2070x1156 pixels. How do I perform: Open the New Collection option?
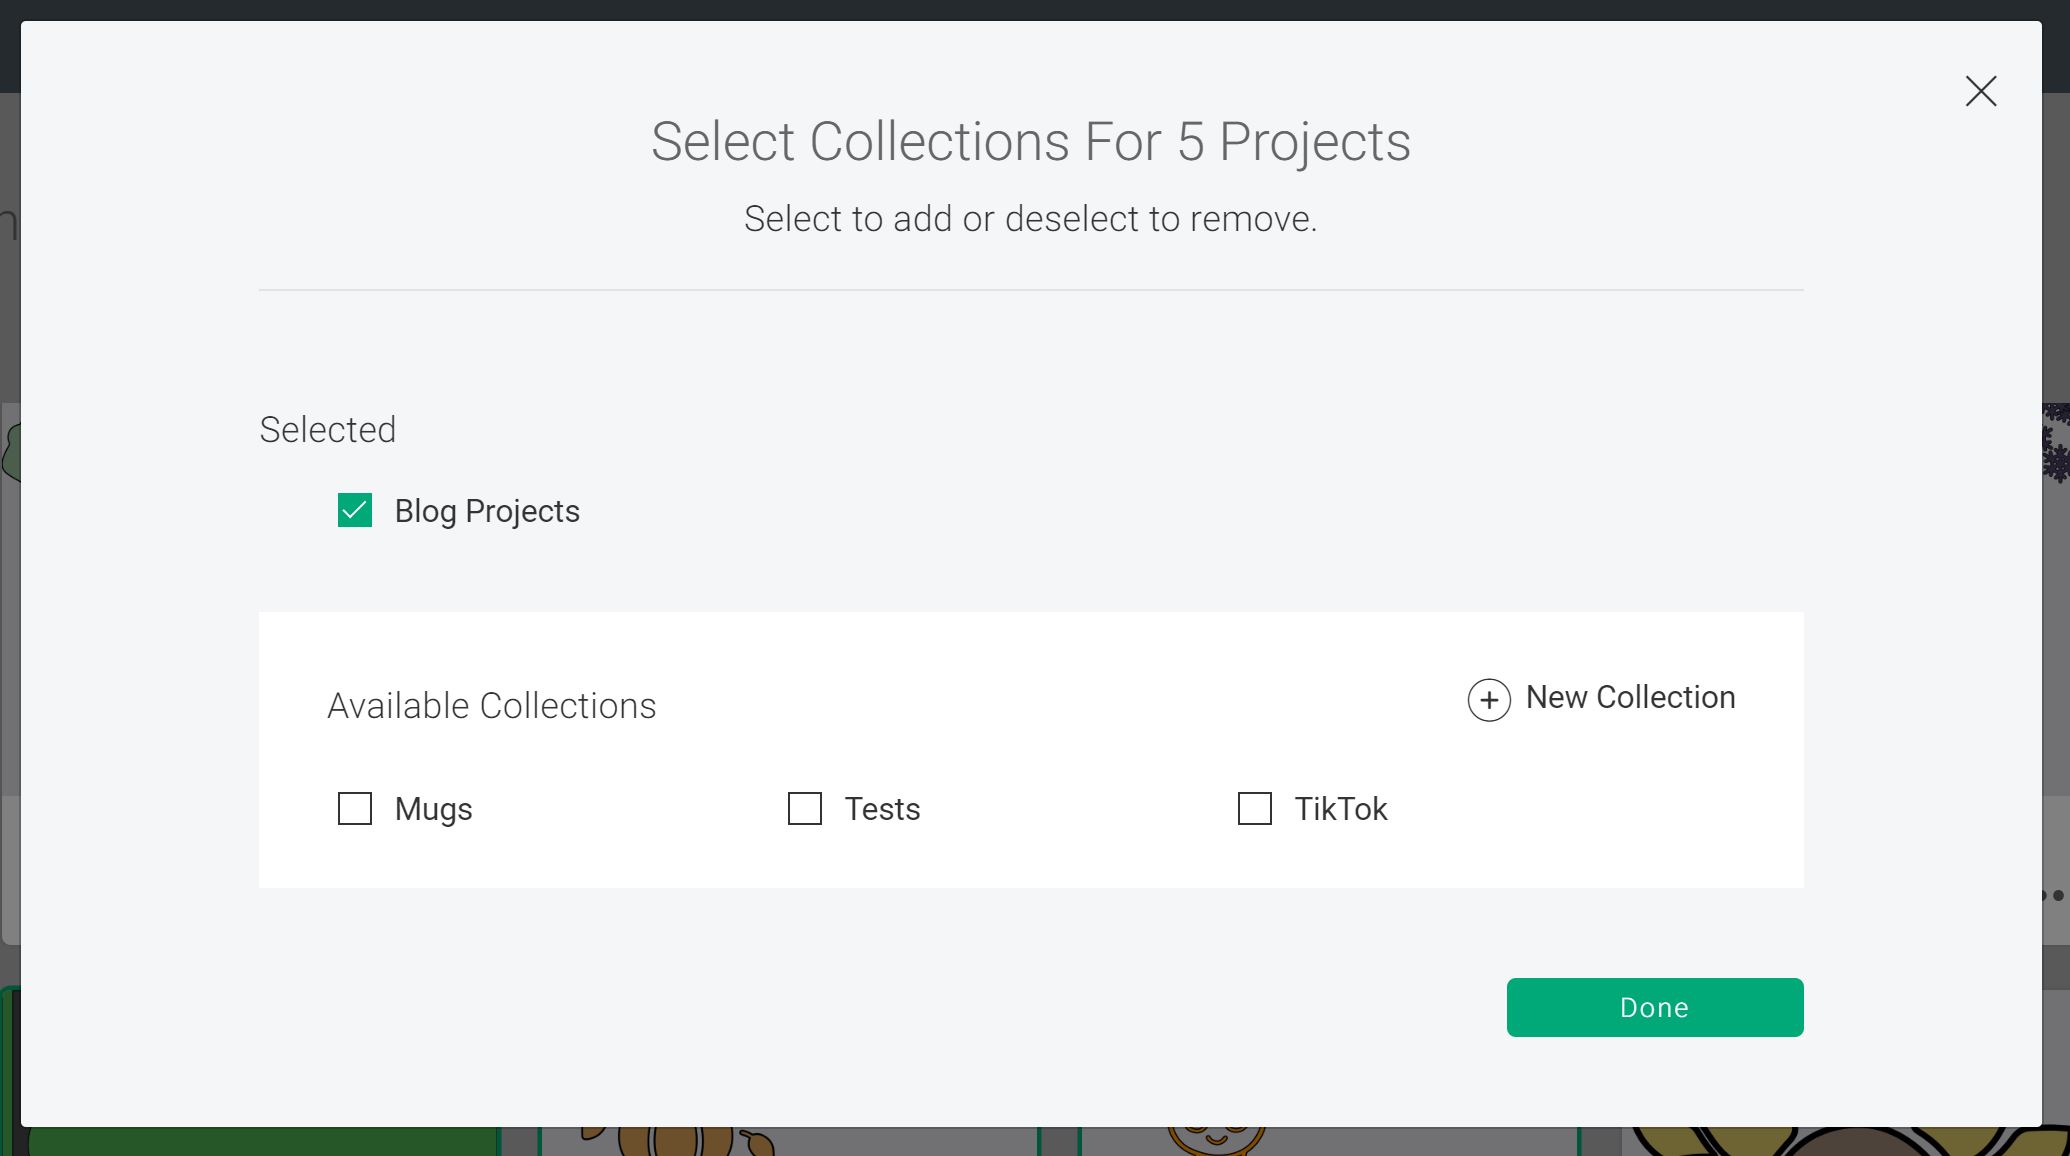1630,697
